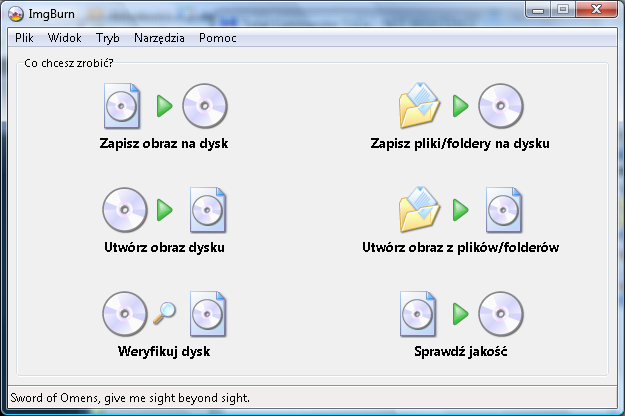Click disc icon above Zapisz obraz na dysk
Viewport: 625px width, 416px height.
205,106
